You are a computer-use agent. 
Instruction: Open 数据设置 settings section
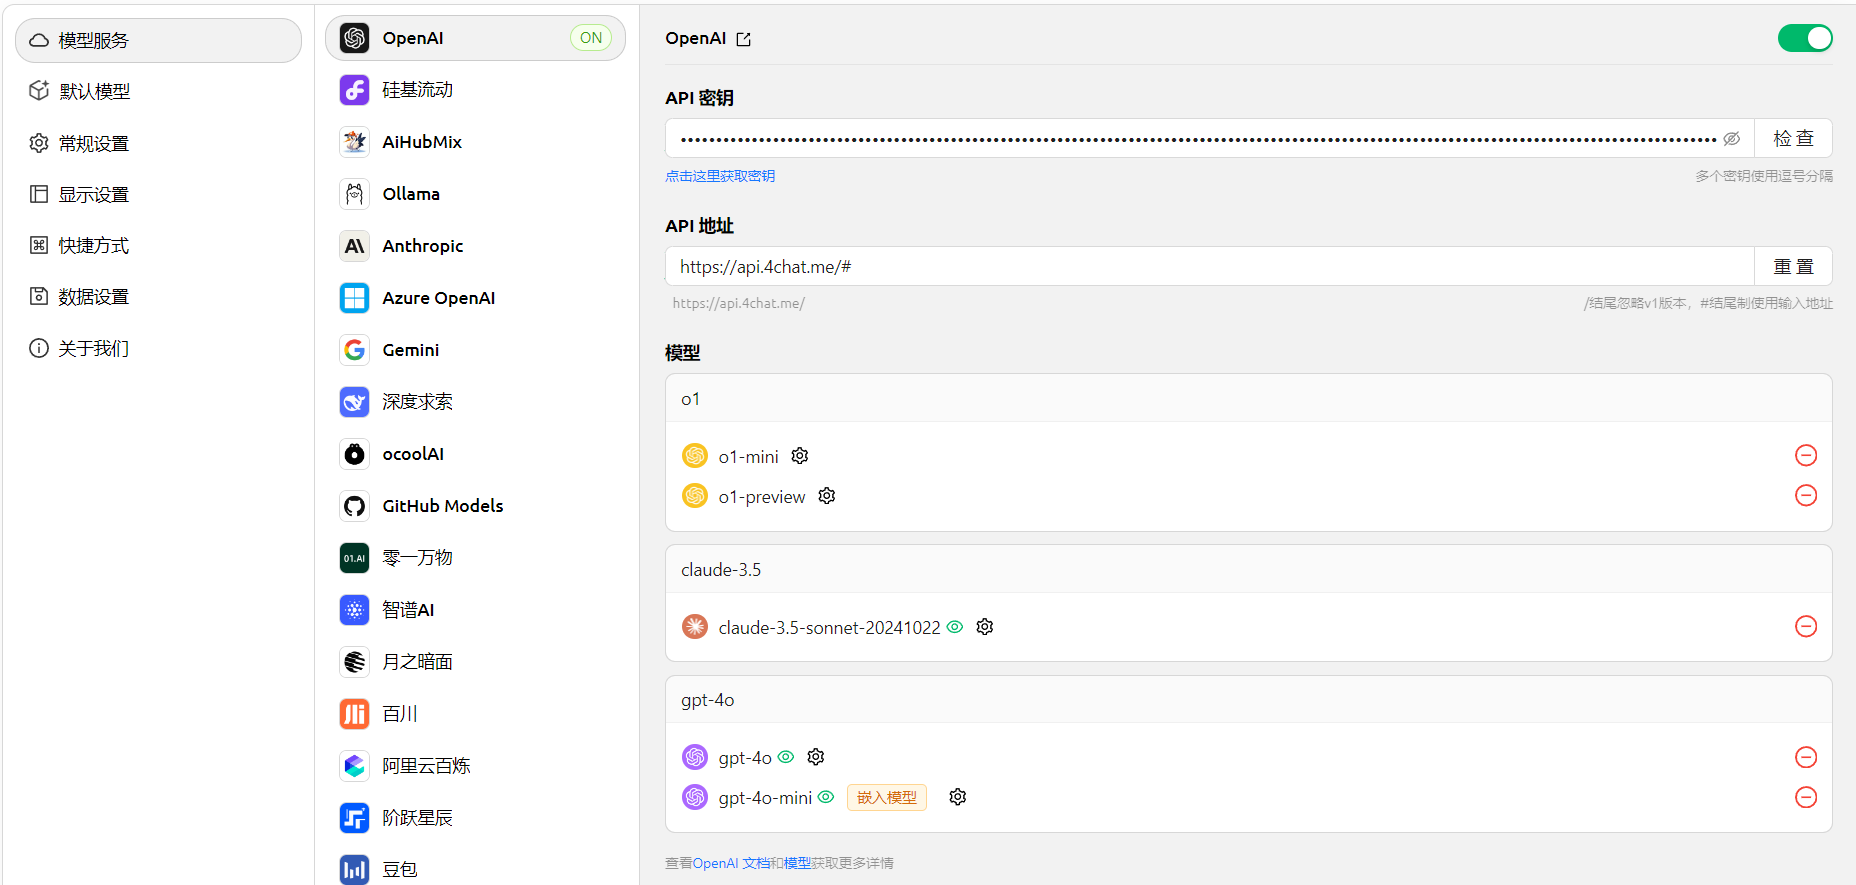[158, 296]
